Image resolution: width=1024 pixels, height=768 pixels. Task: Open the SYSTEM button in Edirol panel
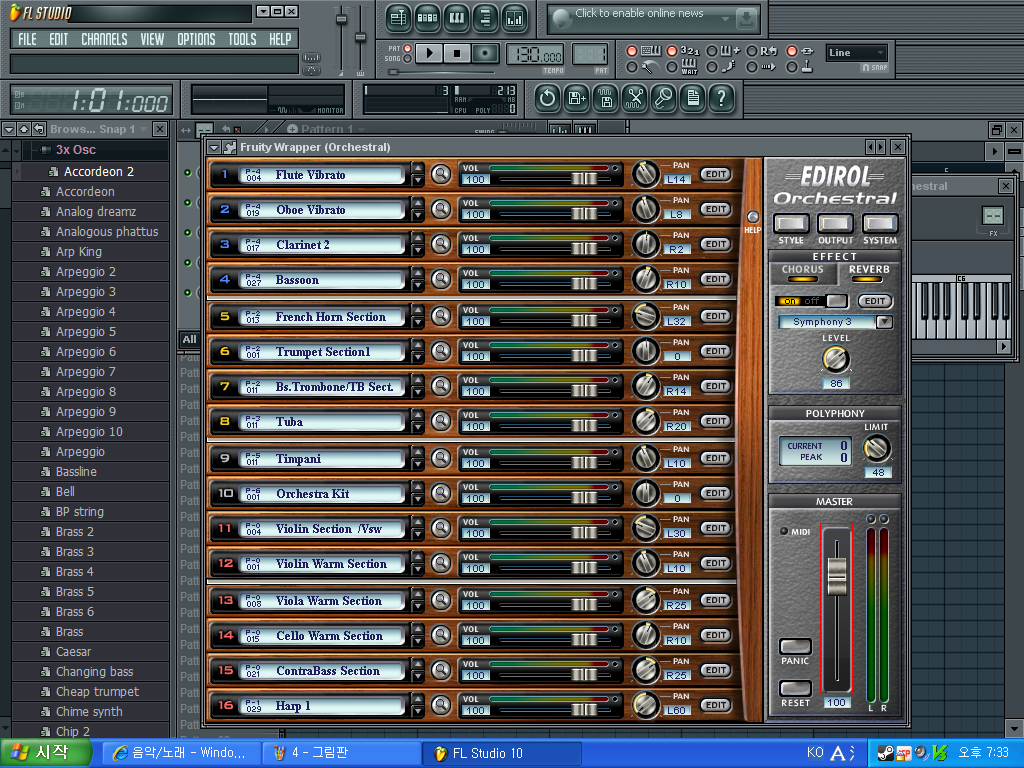pos(880,223)
